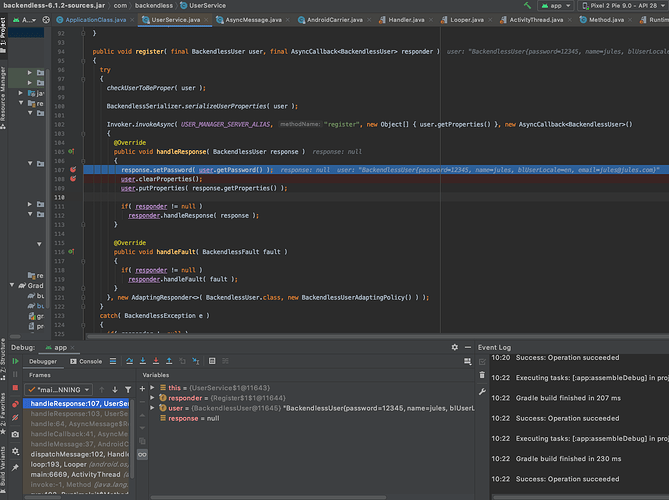Click 'com' in breadcrumb path
Image resolution: width=669 pixels, height=500 pixels.
click(120, 6)
